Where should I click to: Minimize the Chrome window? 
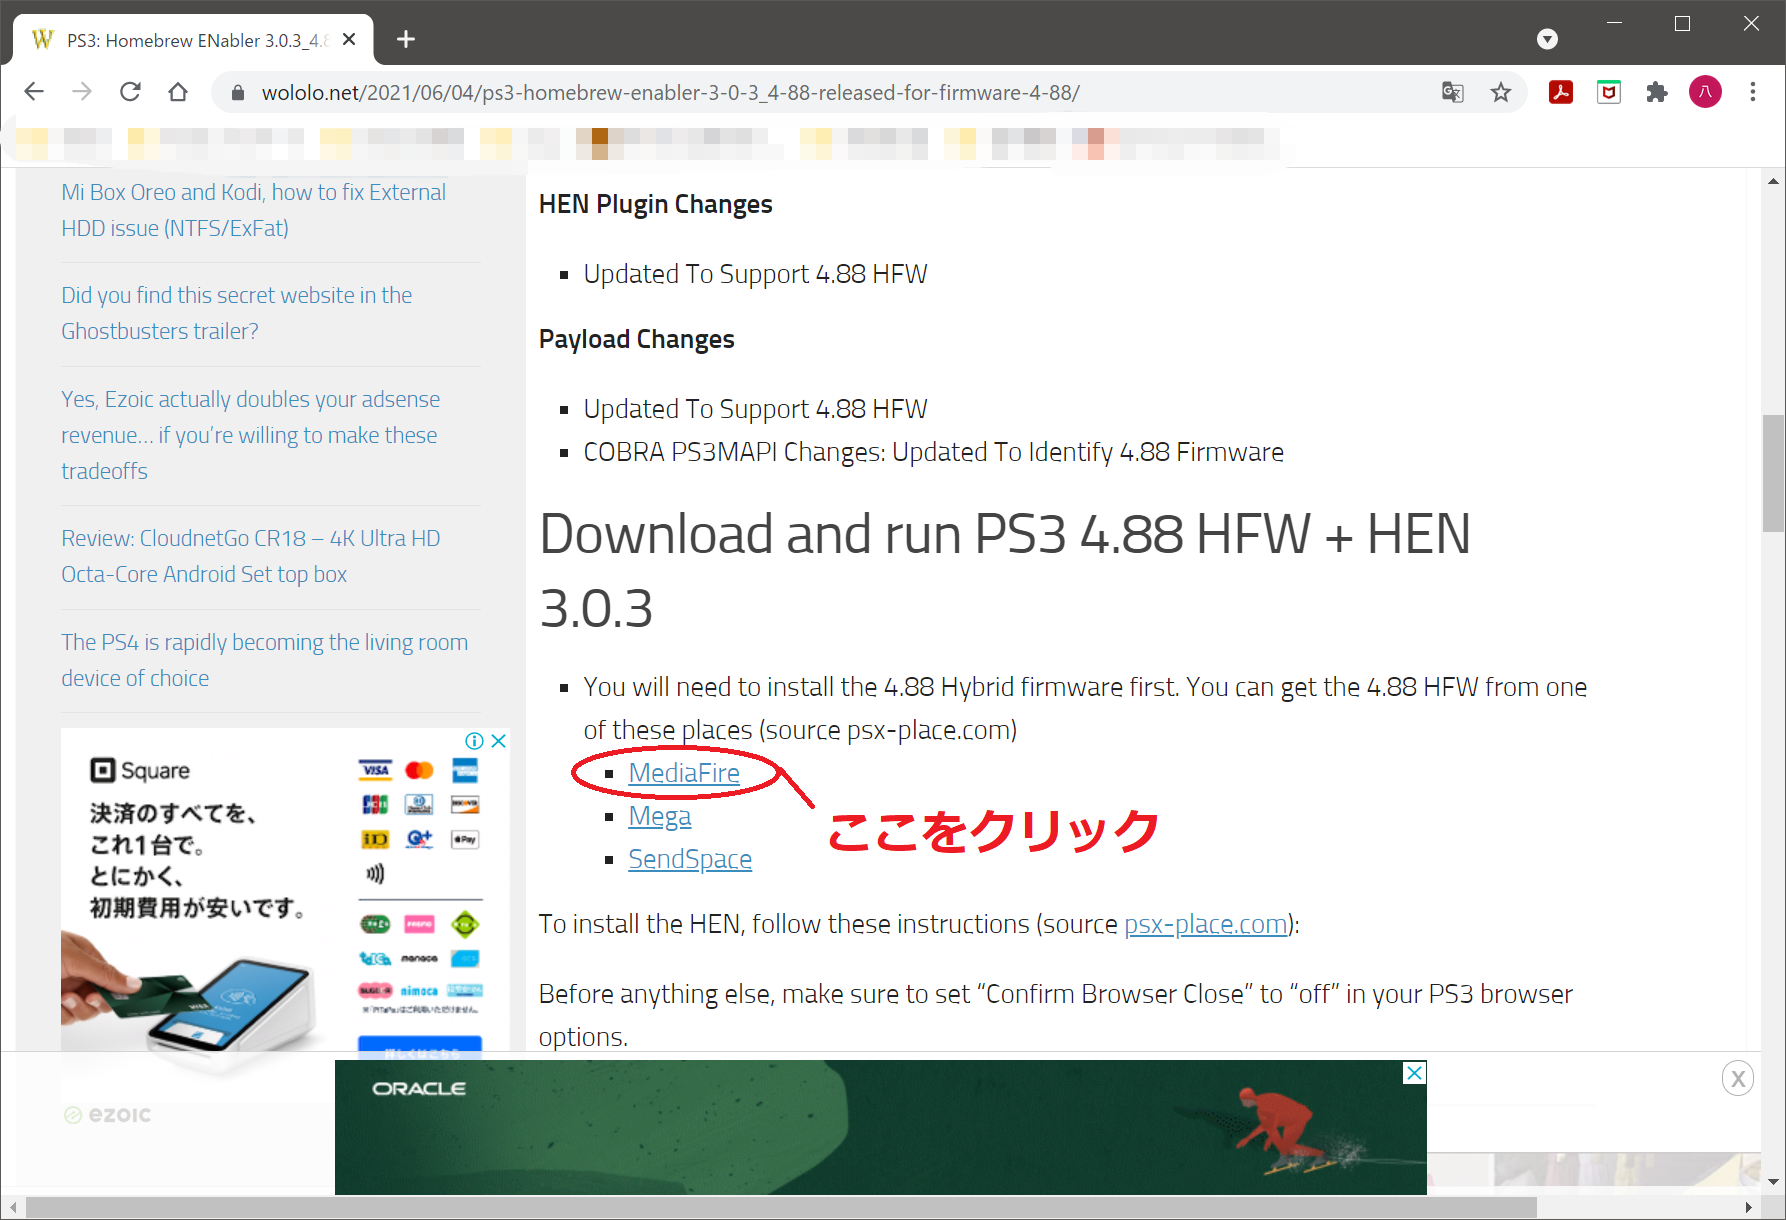tap(1614, 23)
